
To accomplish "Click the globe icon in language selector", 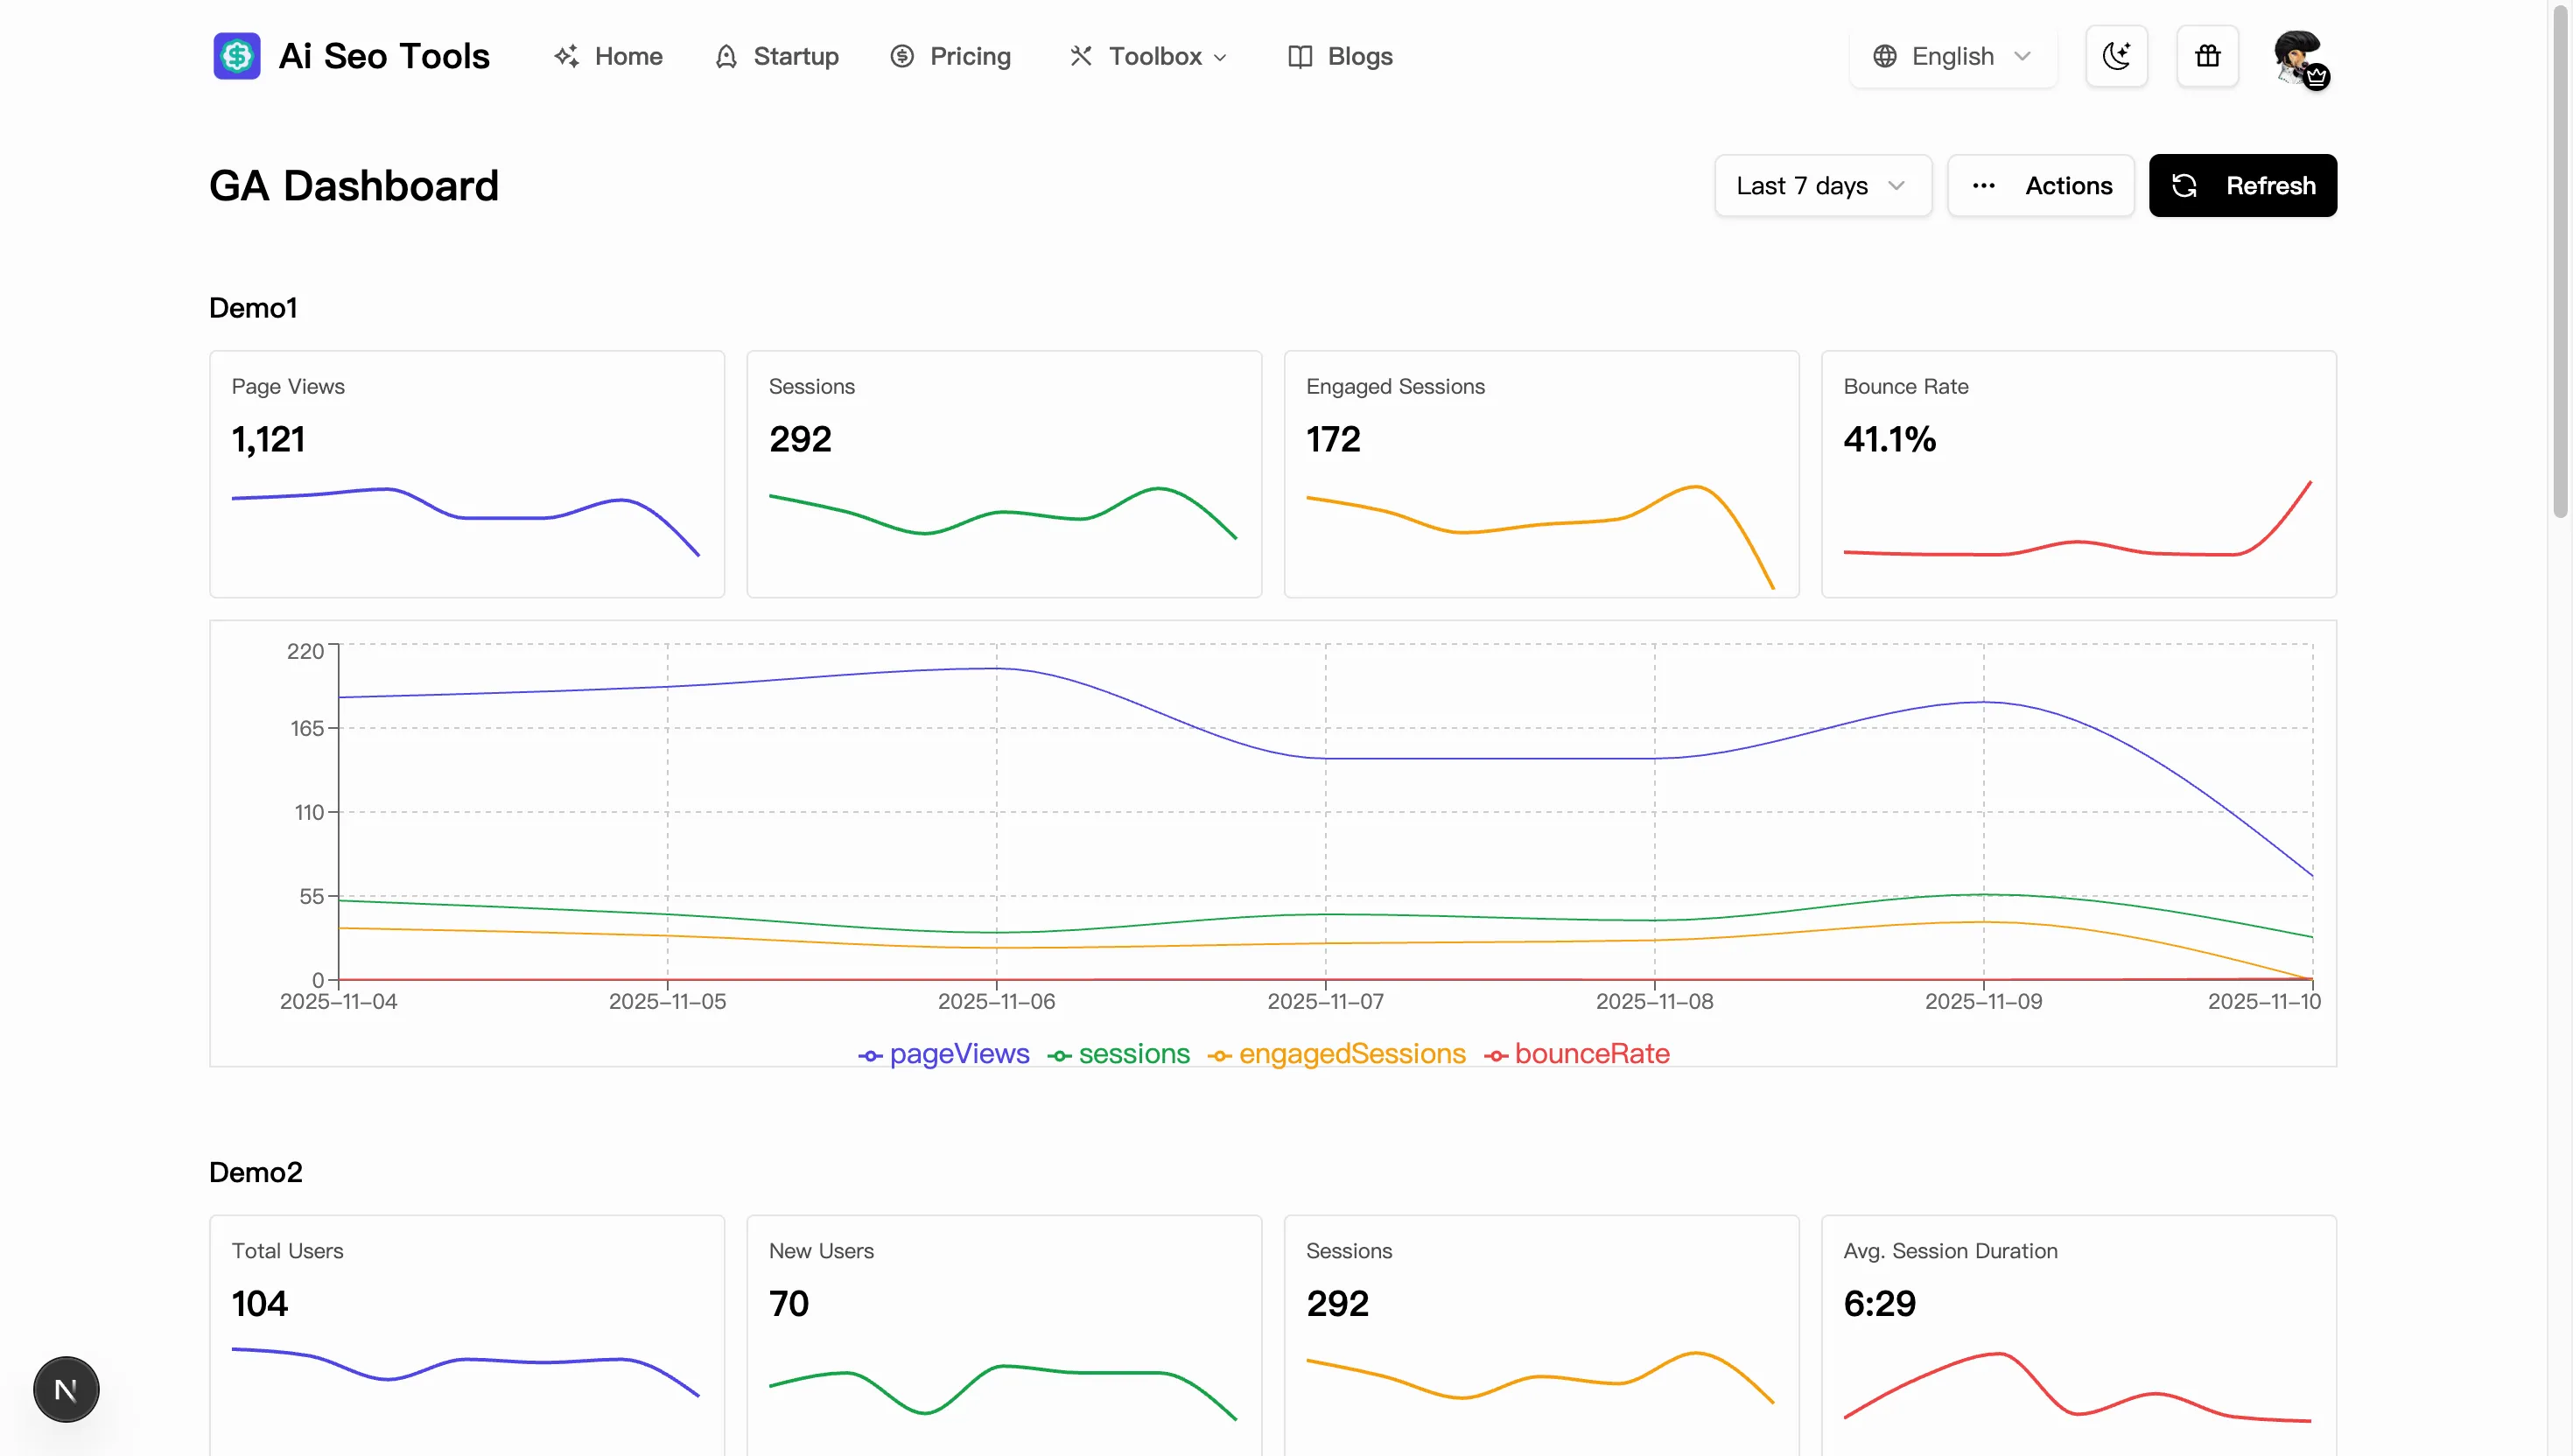I will click(1885, 56).
